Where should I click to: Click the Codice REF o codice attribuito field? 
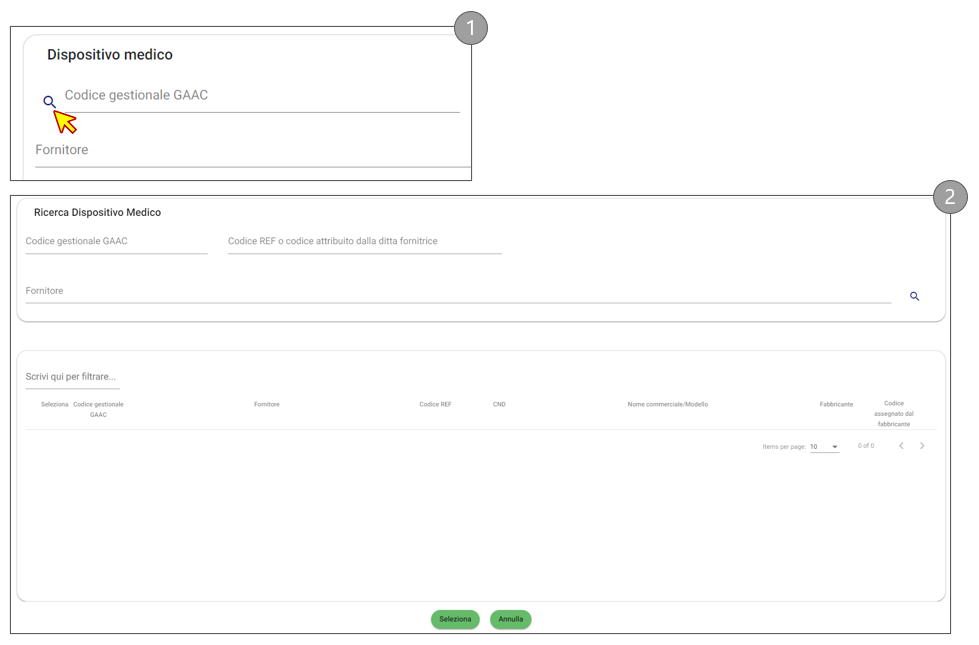click(364, 241)
